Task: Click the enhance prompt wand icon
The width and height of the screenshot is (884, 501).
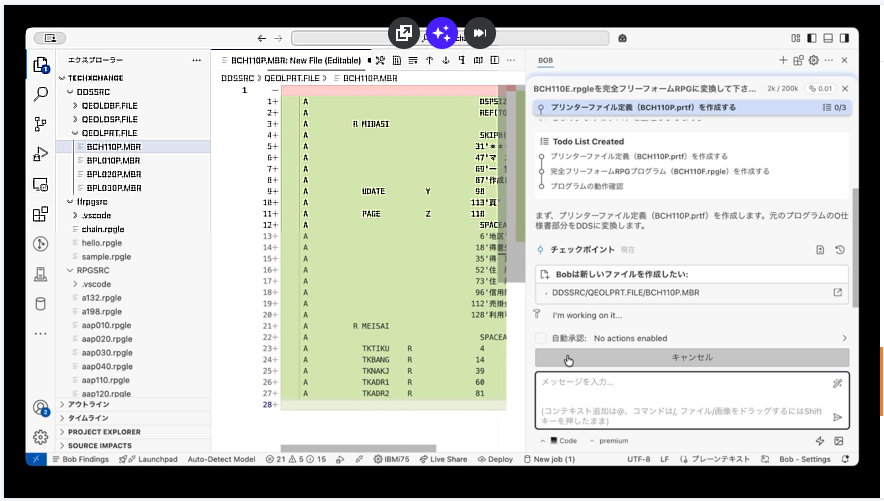Action: (837, 384)
